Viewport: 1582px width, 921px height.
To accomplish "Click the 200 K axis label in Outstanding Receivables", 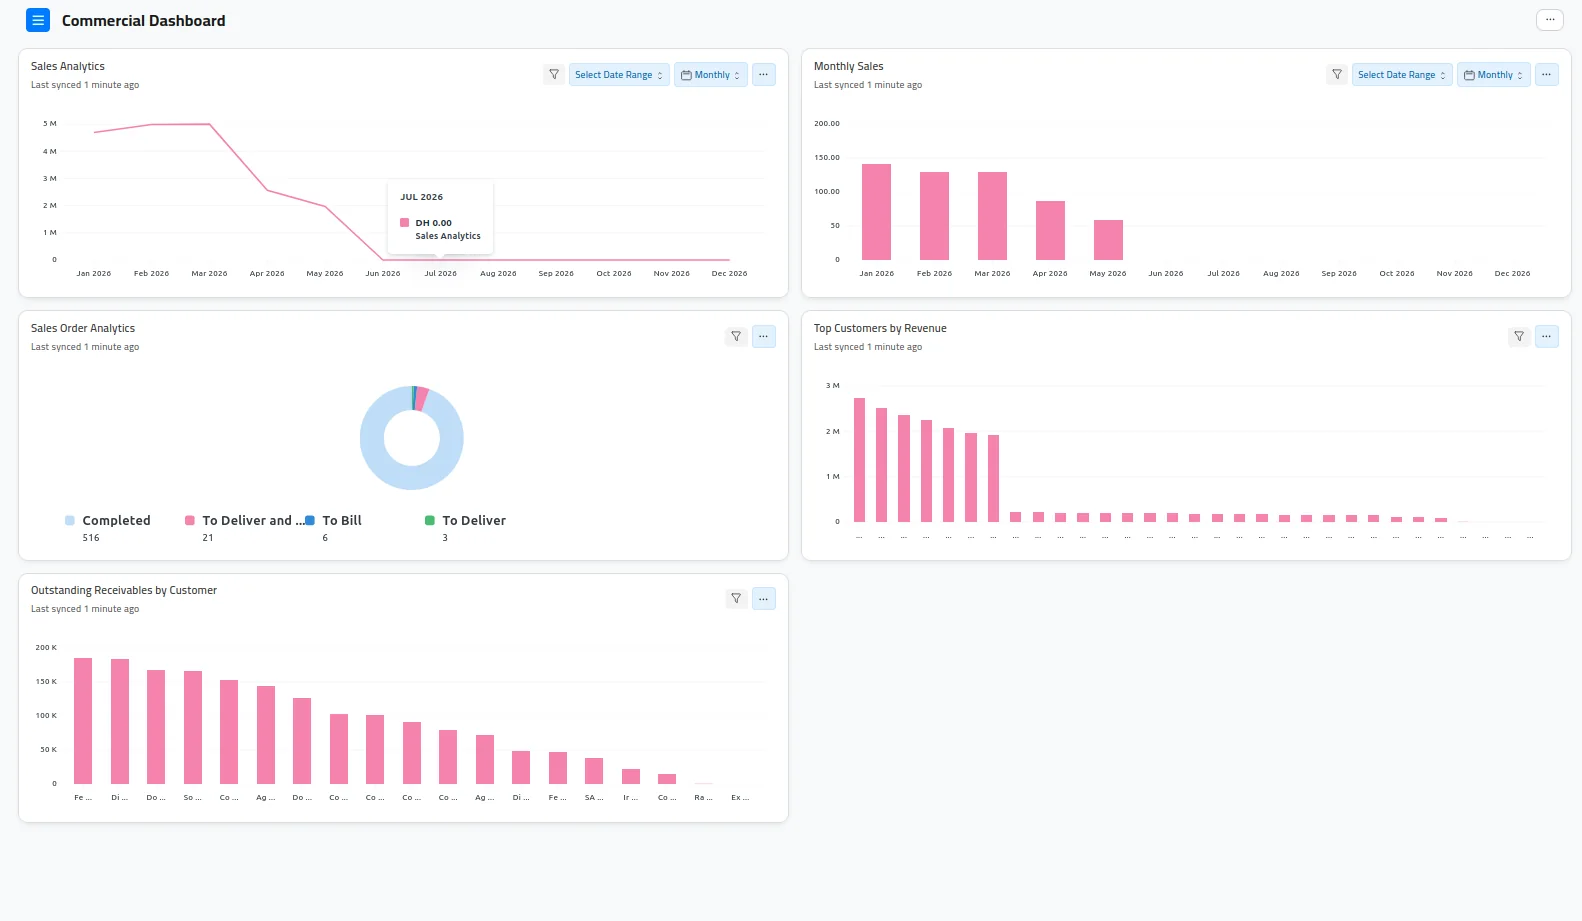I will (x=46, y=648).
